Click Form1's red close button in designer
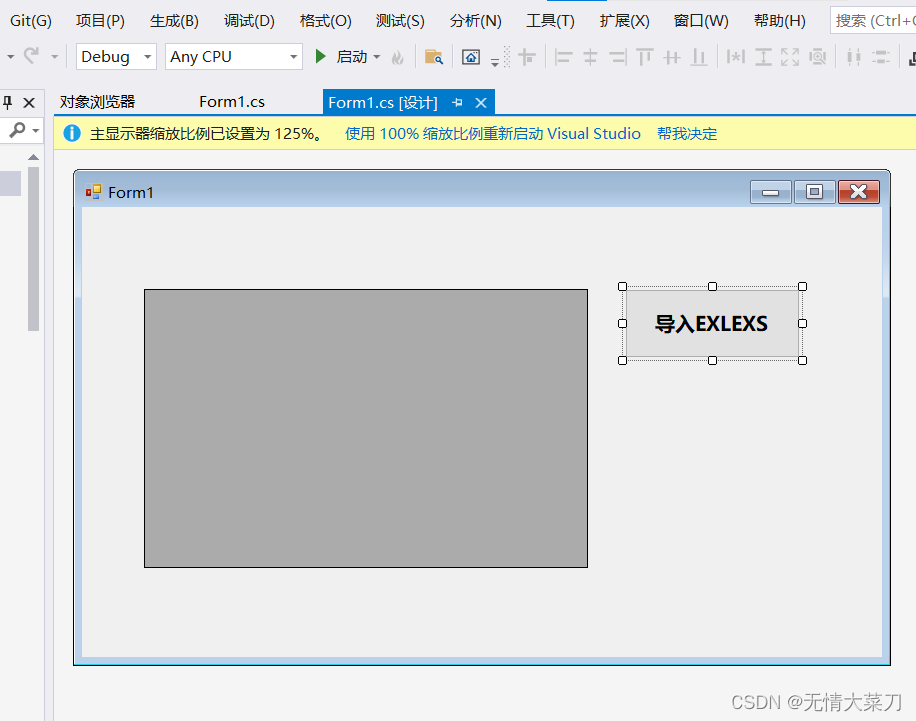The width and height of the screenshot is (916, 721). 859,192
